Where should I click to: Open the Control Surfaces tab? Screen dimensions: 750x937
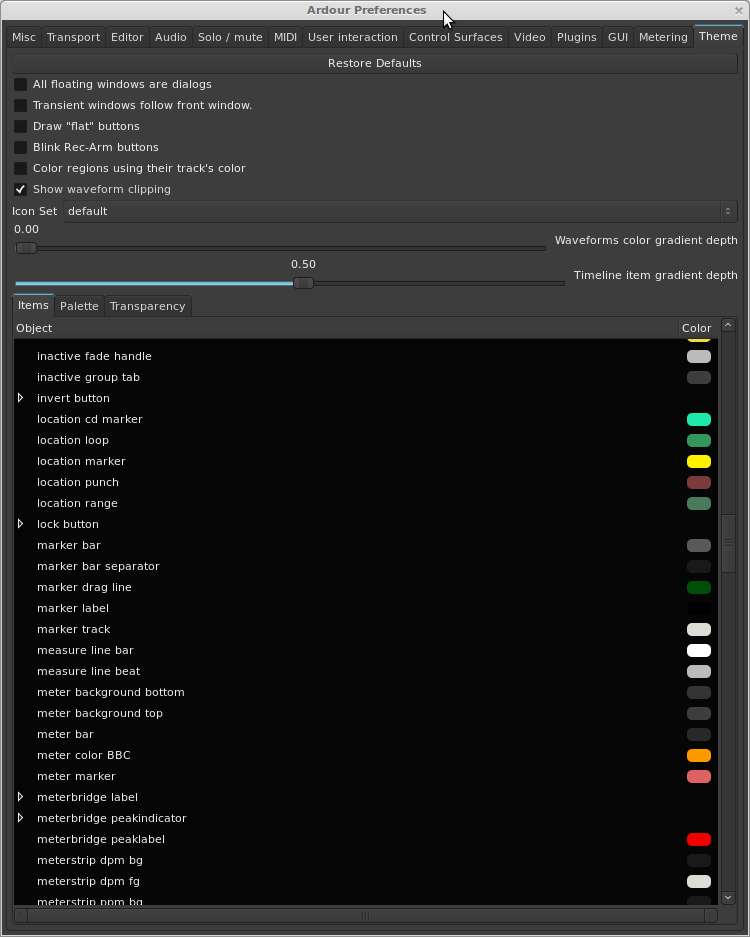[455, 37]
